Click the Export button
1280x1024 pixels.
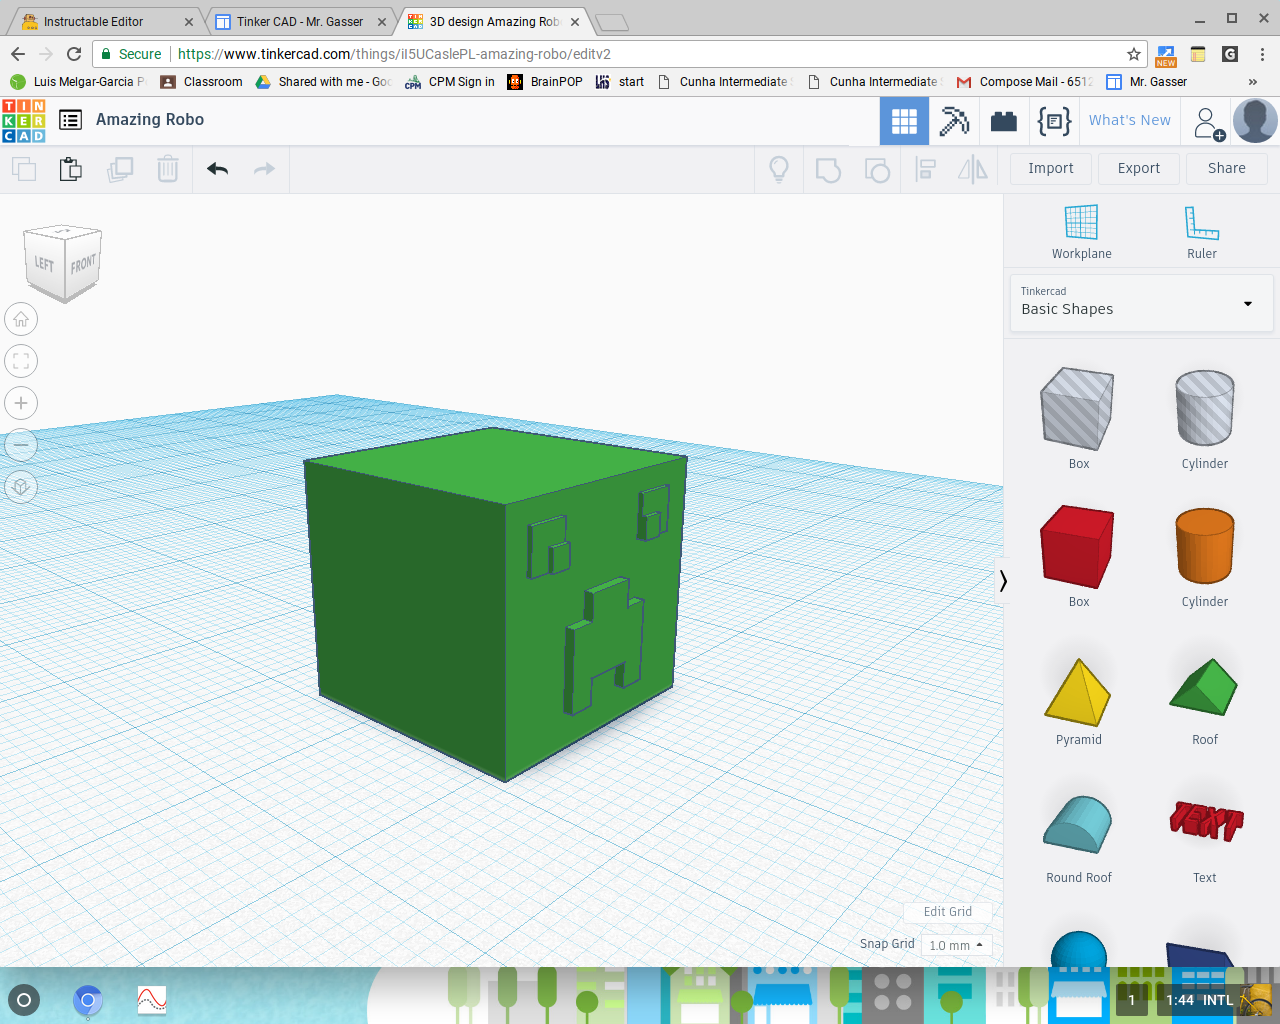[1139, 168]
